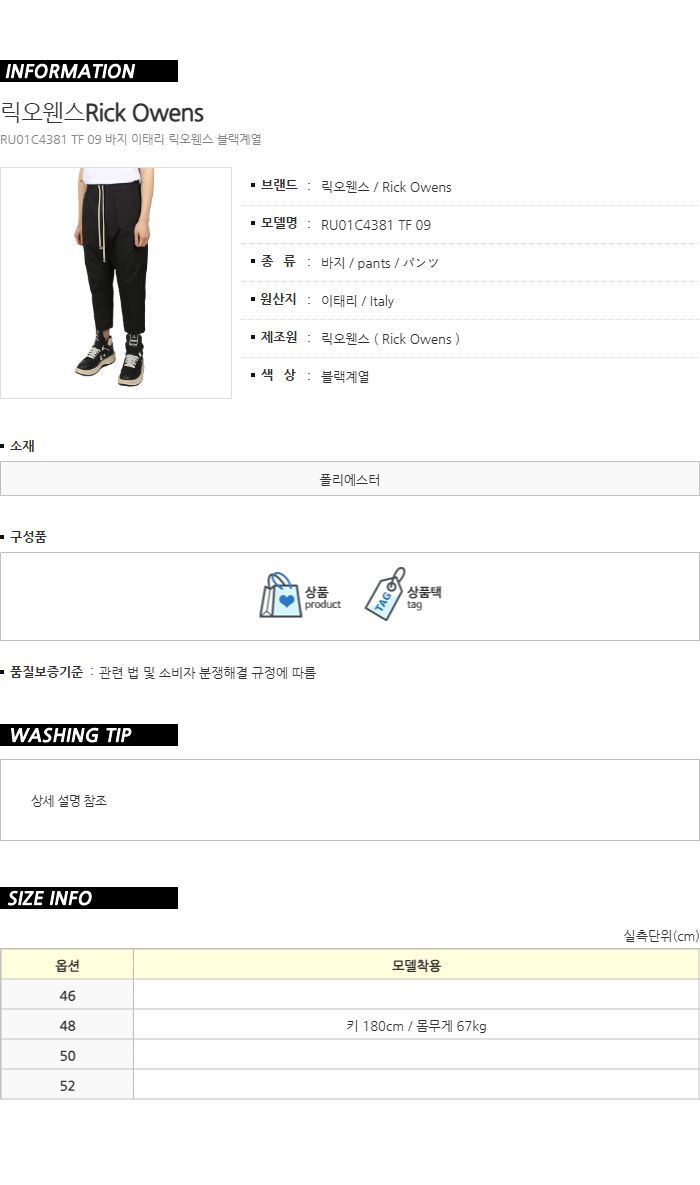Click the brand value 릭오웬스 / Rick Owens
Screen dimensions: 700x1185
click(386, 187)
